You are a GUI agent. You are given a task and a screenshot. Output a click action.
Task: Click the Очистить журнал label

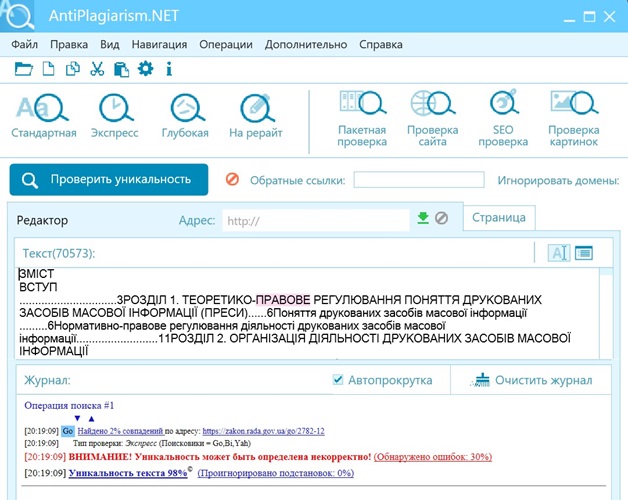click(x=543, y=380)
